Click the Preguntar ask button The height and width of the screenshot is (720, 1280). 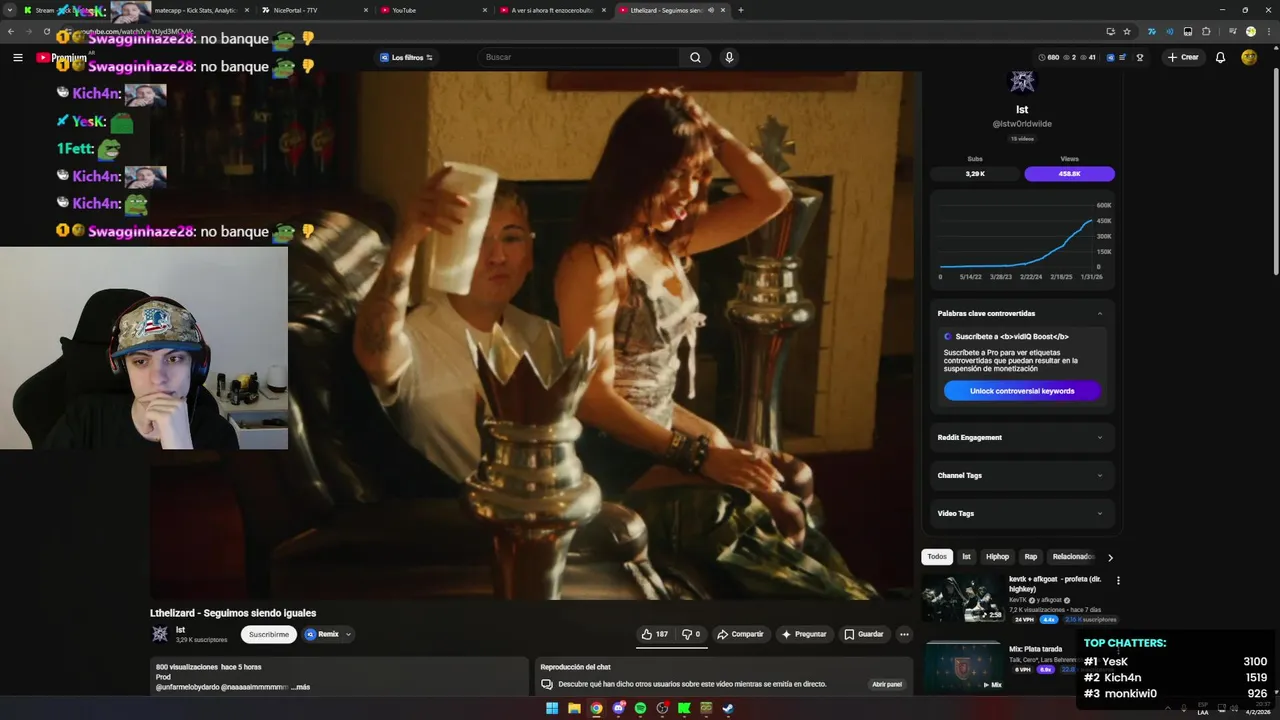pos(804,634)
